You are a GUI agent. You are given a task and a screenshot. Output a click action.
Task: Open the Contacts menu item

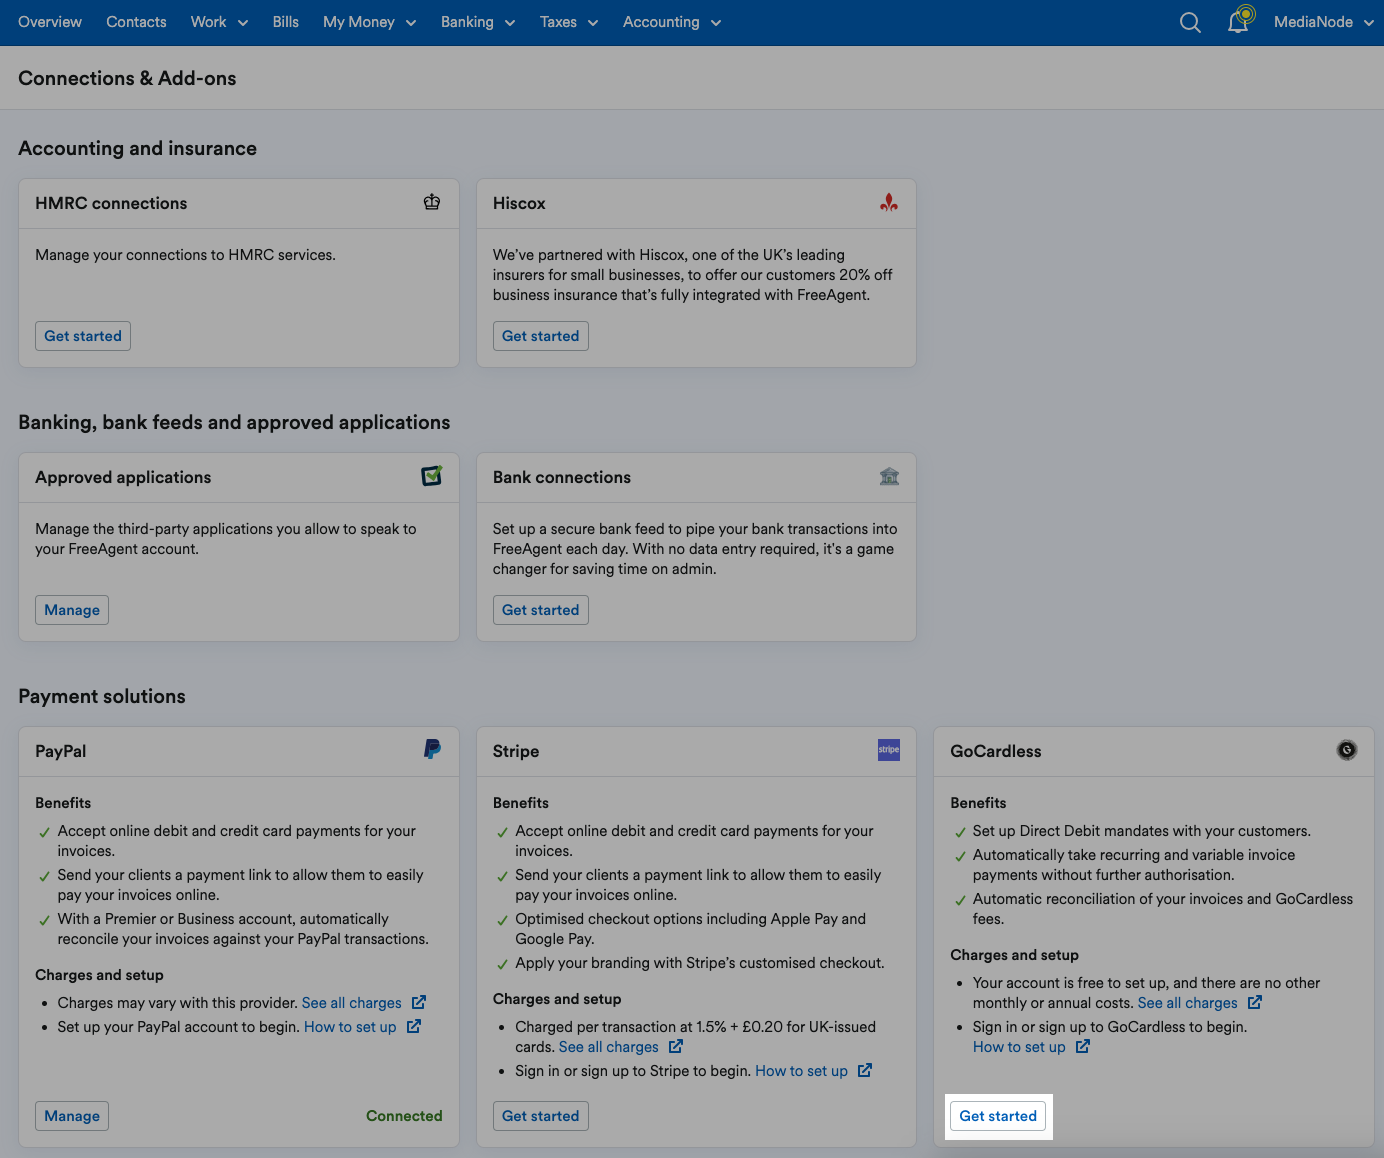point(136,21)
